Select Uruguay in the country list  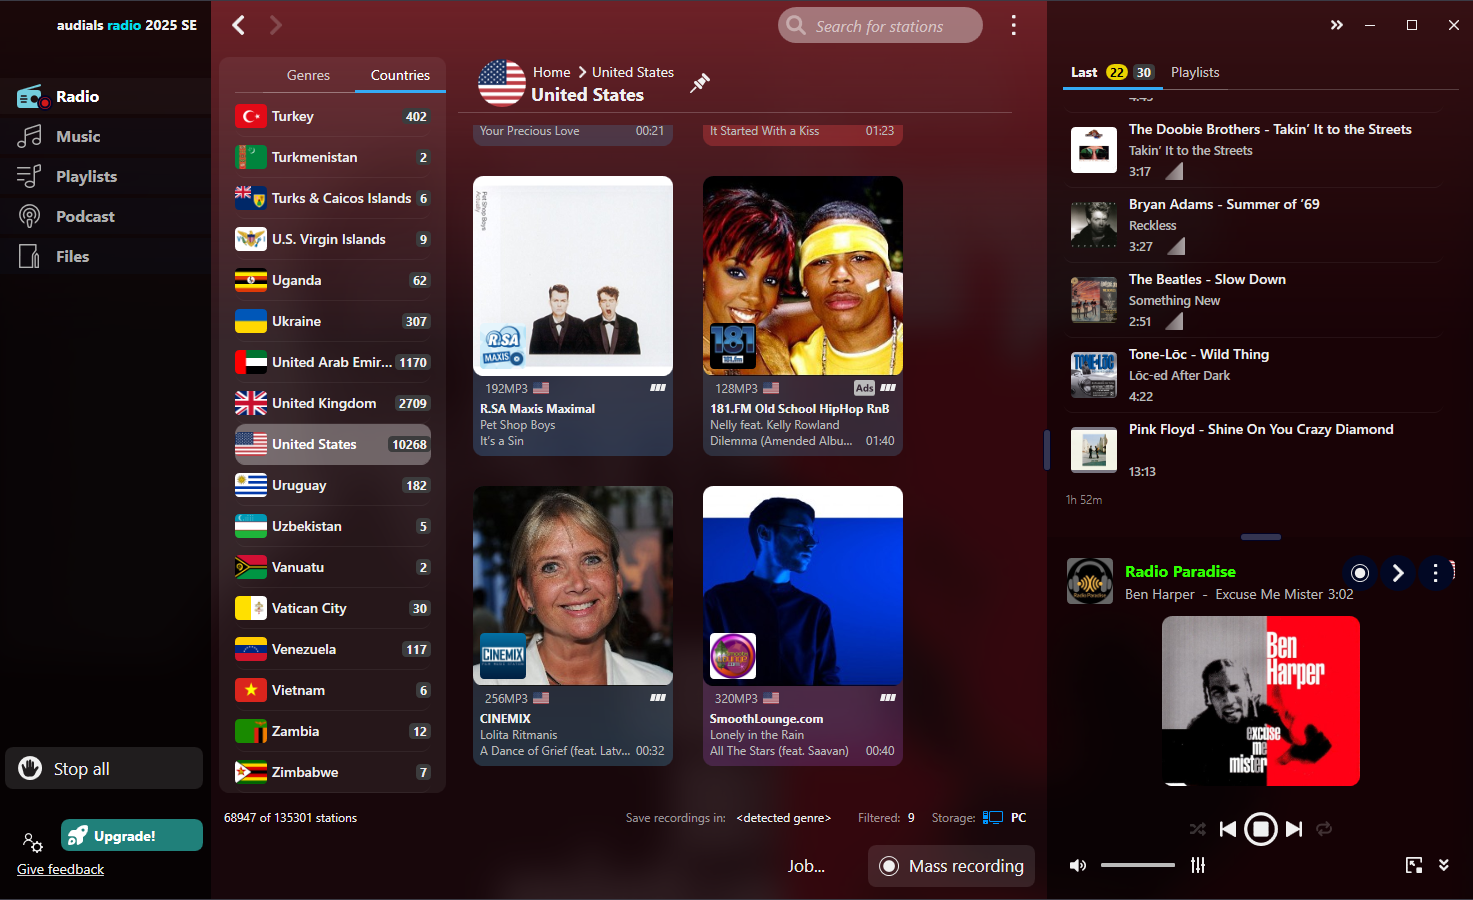click(333, 485)
